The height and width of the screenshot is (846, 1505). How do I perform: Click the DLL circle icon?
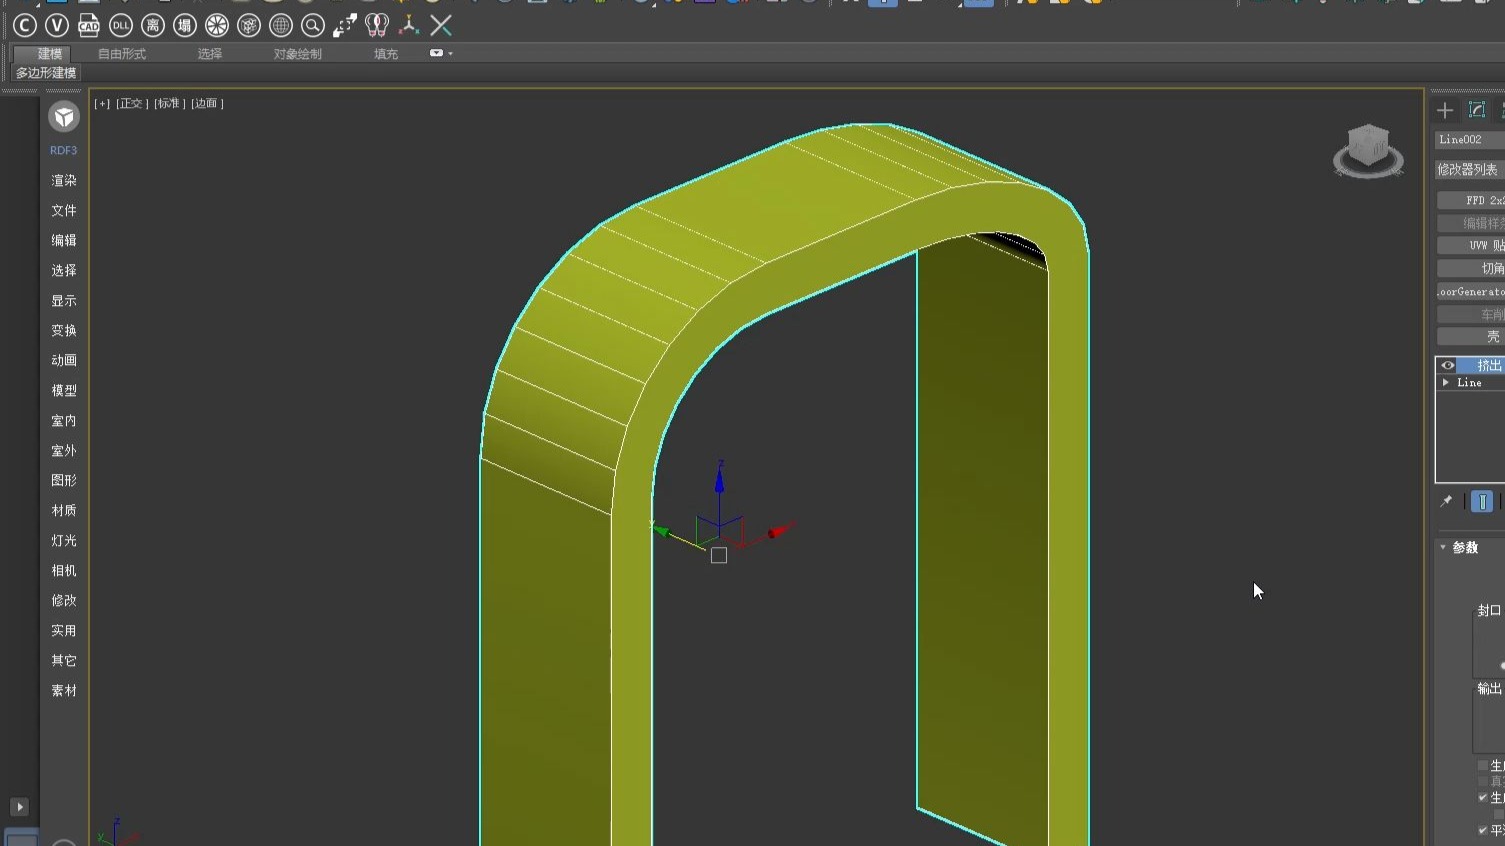pyautogui.click(x=121, y=25)
